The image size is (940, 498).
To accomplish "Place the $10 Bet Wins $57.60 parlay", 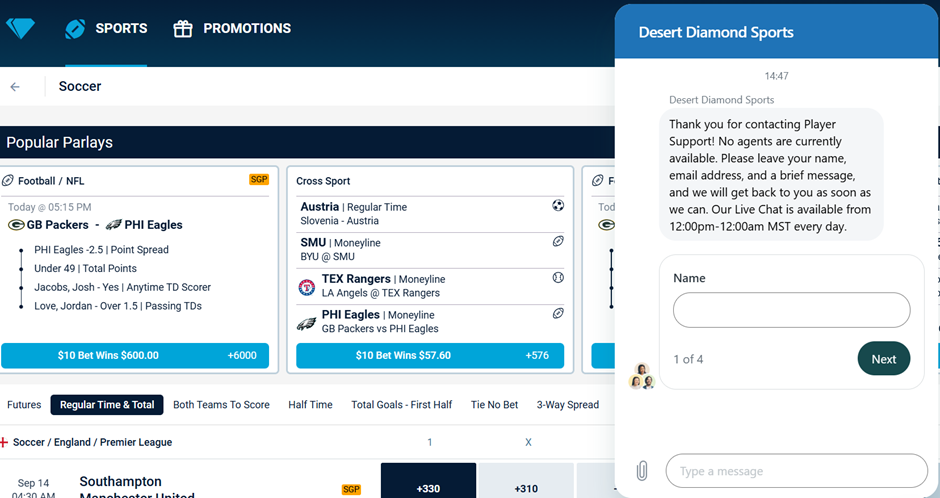I will (x=430, y=355).
